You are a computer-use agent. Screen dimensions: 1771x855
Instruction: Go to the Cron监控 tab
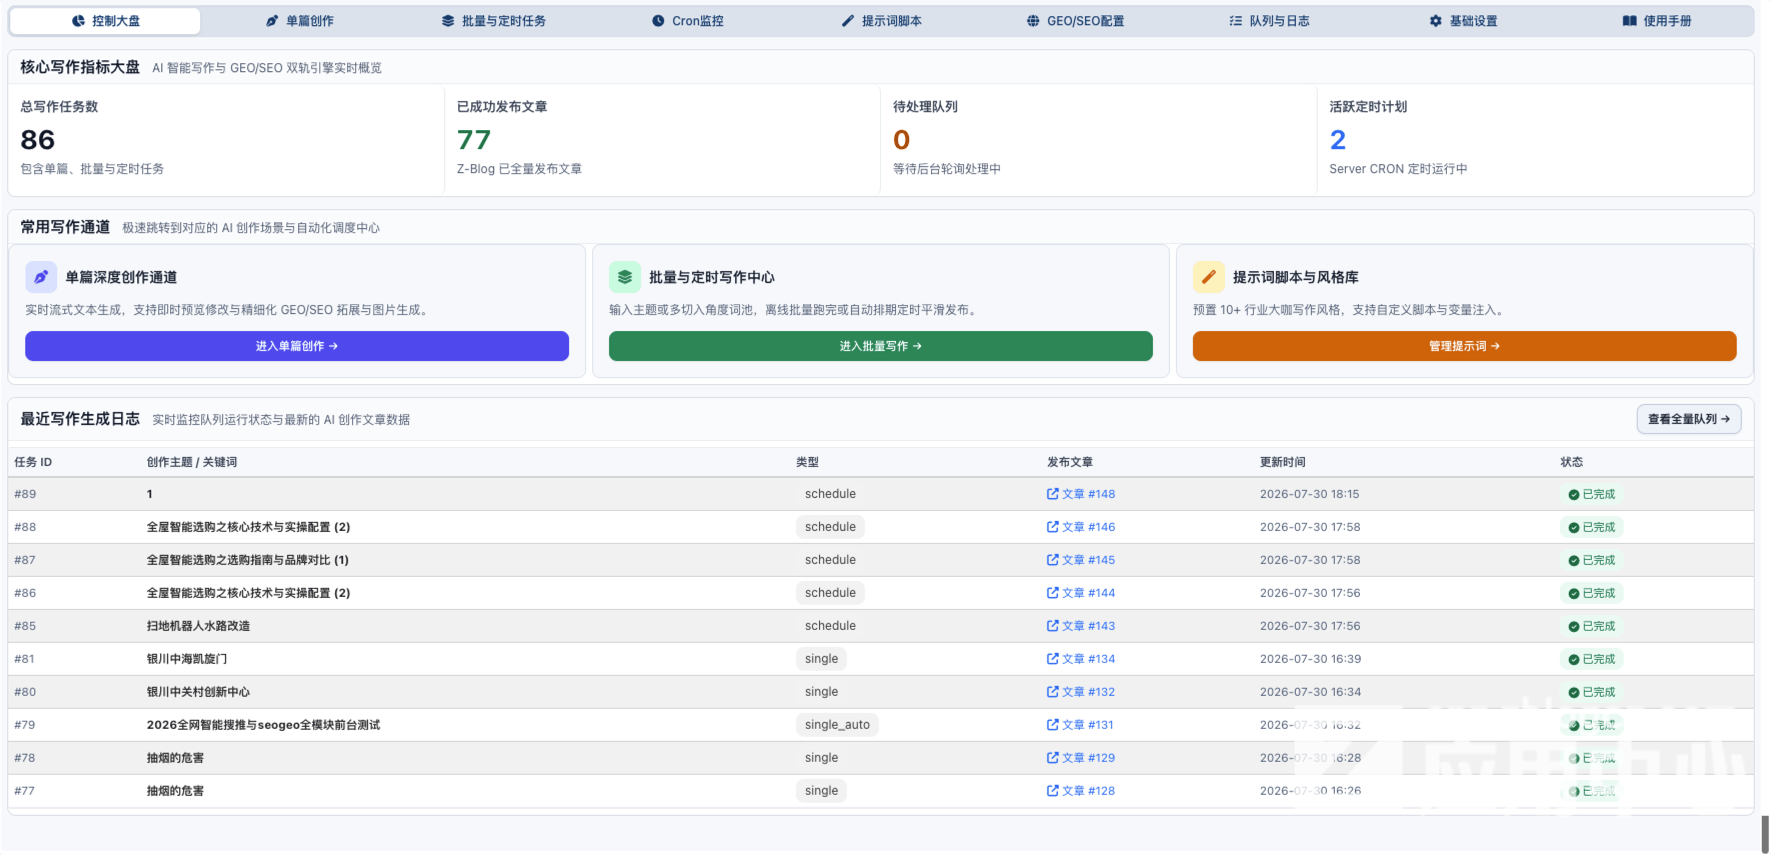[x=688, y=21]
